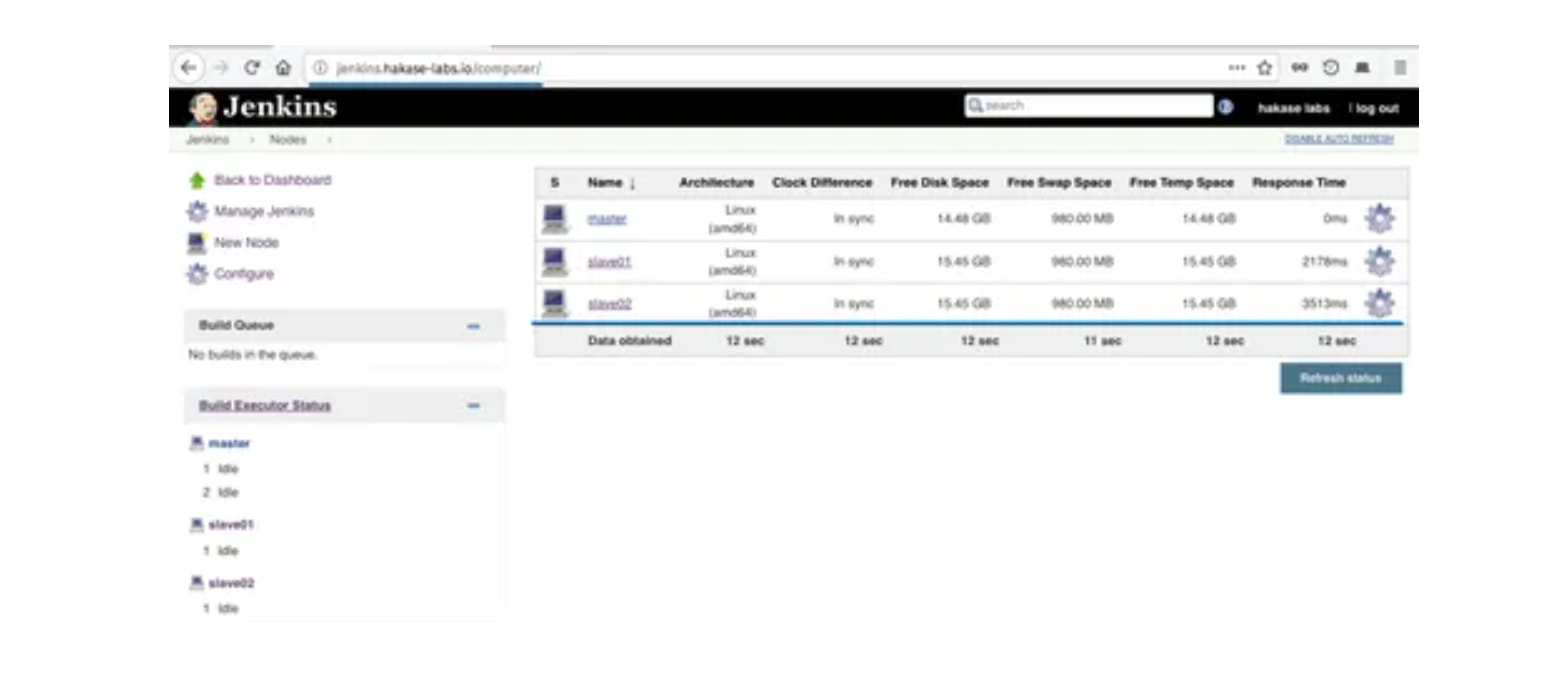Click the browser forward arrow button
Screen dimensions: 1549x686
[x=221, y=68]
